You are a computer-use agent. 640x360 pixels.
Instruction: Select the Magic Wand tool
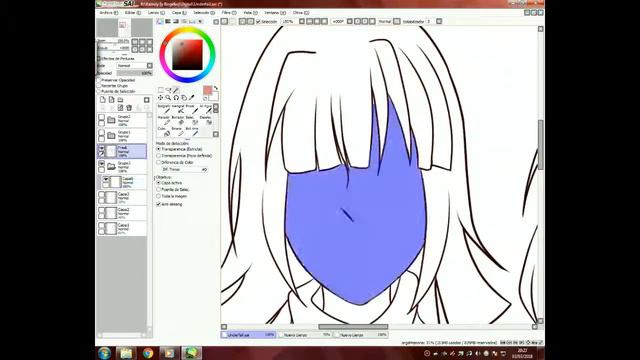(x=176, y=90)
